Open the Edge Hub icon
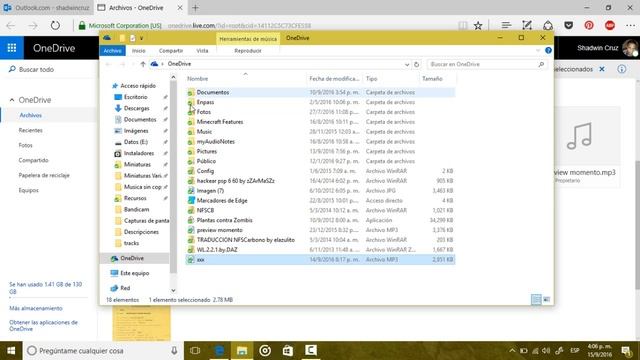640x360 pixels. pyautogui.click(x=506, y=25)
